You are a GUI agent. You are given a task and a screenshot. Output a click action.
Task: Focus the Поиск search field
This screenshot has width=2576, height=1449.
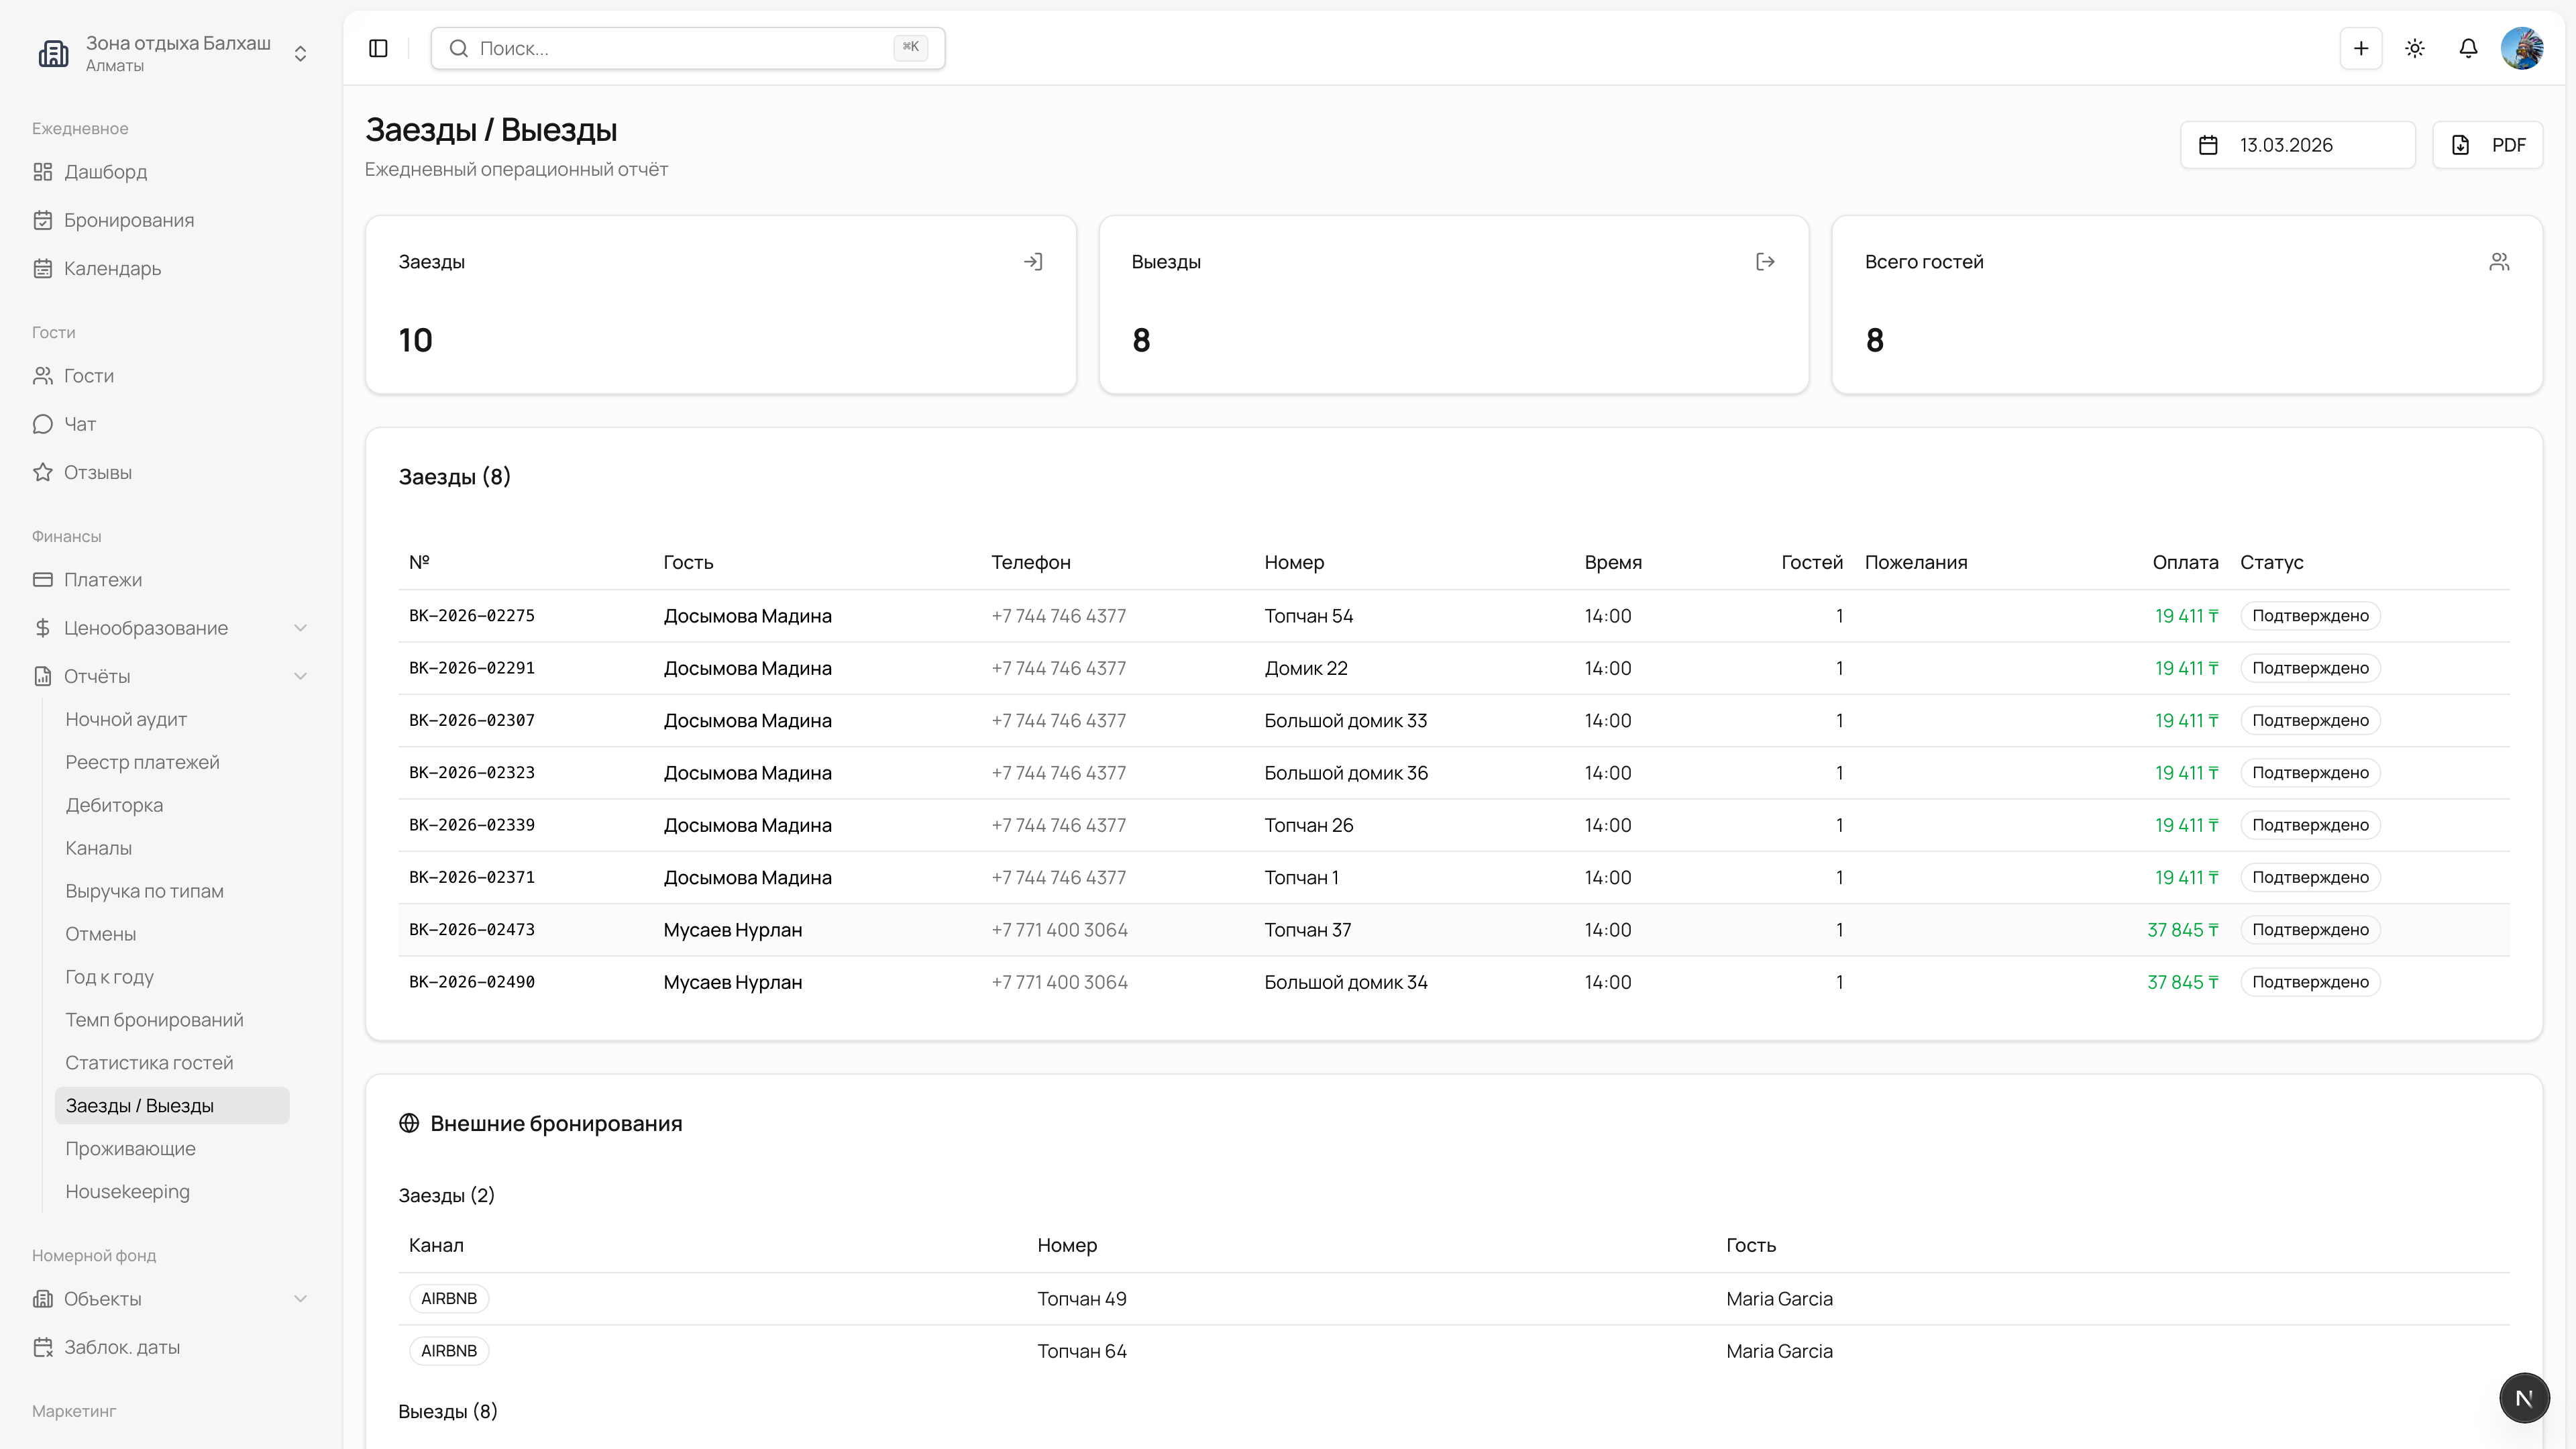click(x=688, y=48)
